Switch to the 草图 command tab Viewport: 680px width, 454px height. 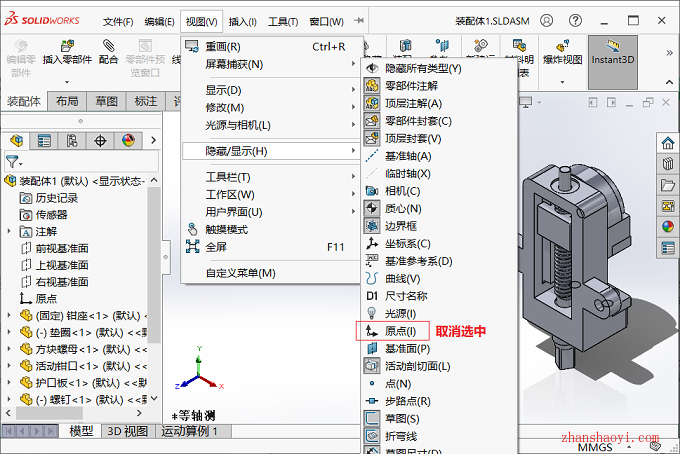[106, 101]
